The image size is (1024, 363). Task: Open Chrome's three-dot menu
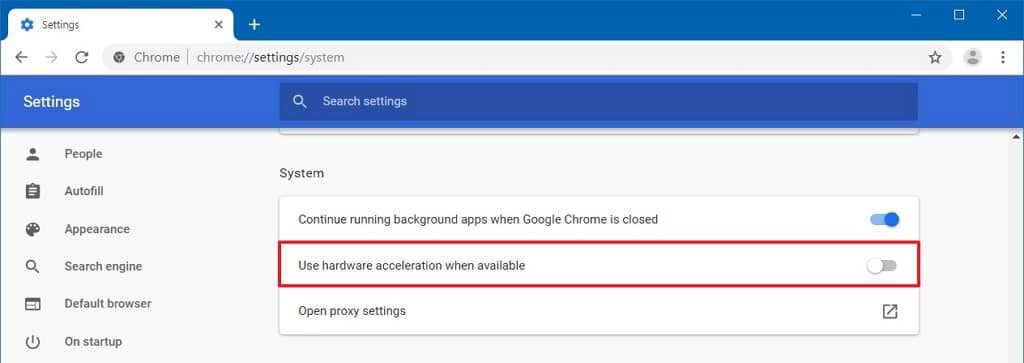coord(1003,57)
